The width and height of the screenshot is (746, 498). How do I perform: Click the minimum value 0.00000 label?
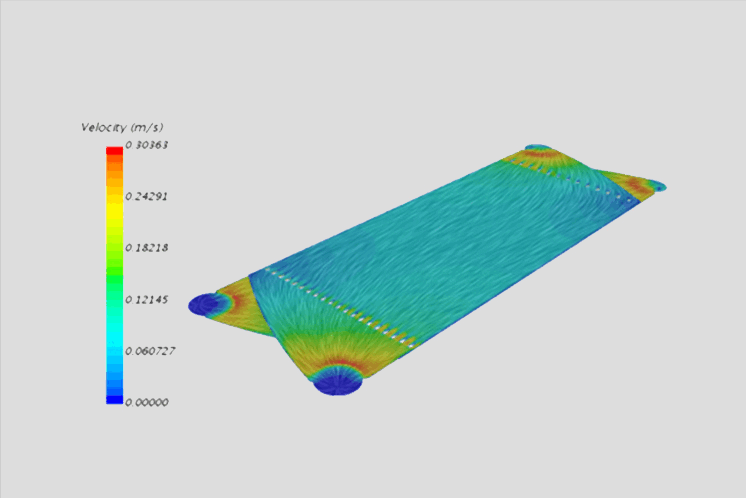tap(147, 402)
